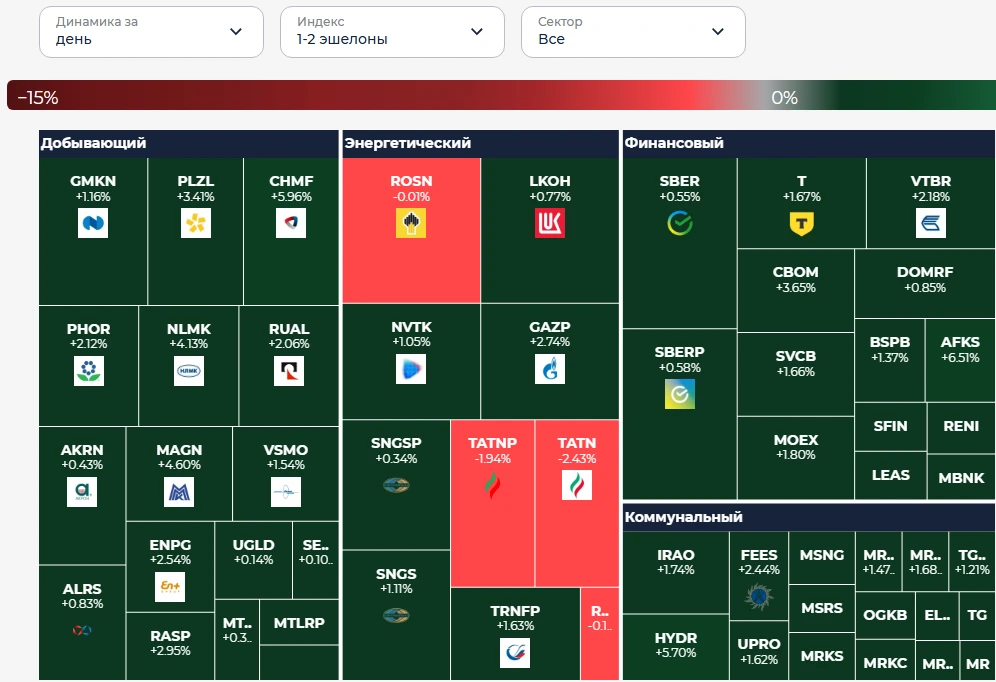Click the GMKN Norilsk Nickel logo
This screenshot has width=996, height=682.
click(93, 223)
